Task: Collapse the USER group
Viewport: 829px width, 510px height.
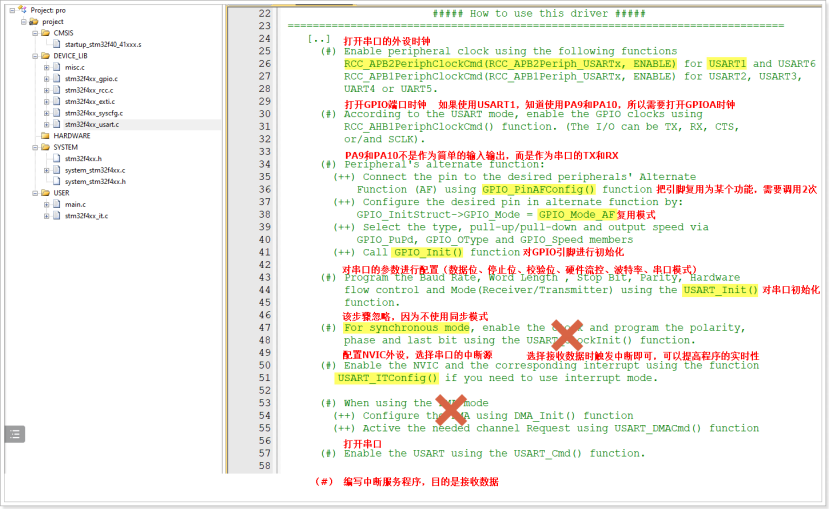Action: [35, 193]
